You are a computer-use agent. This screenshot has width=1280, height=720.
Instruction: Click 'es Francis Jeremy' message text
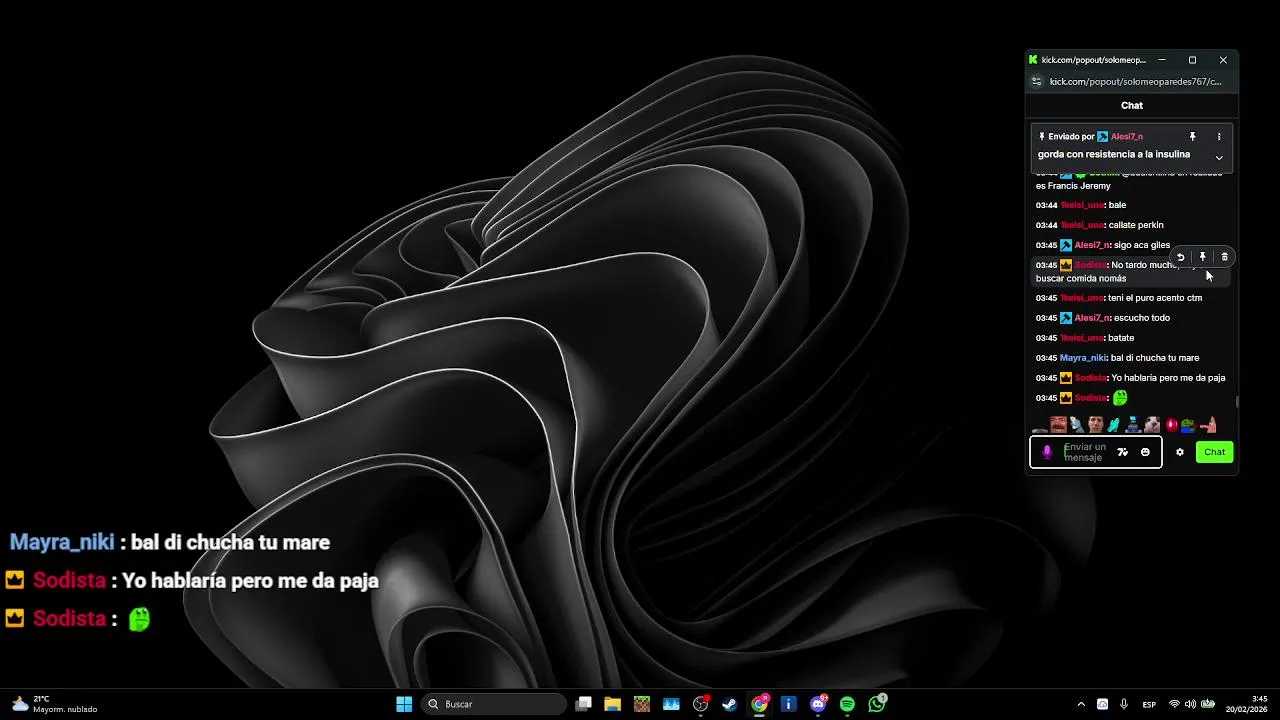tap(1073, 186)
